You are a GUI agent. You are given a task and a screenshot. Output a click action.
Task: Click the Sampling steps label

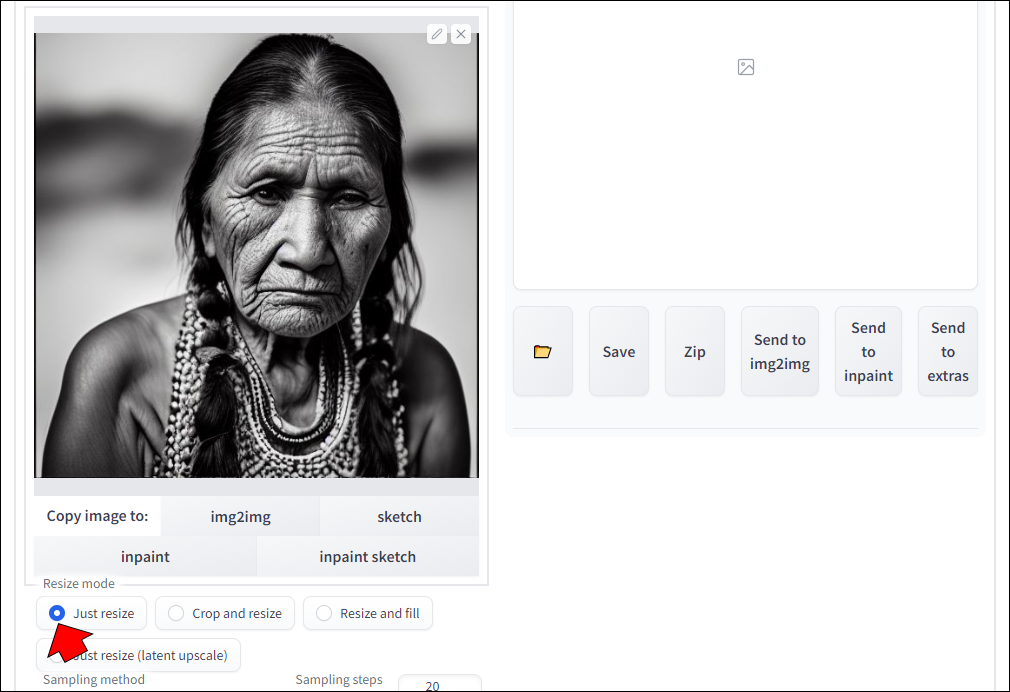click(339, 679)
